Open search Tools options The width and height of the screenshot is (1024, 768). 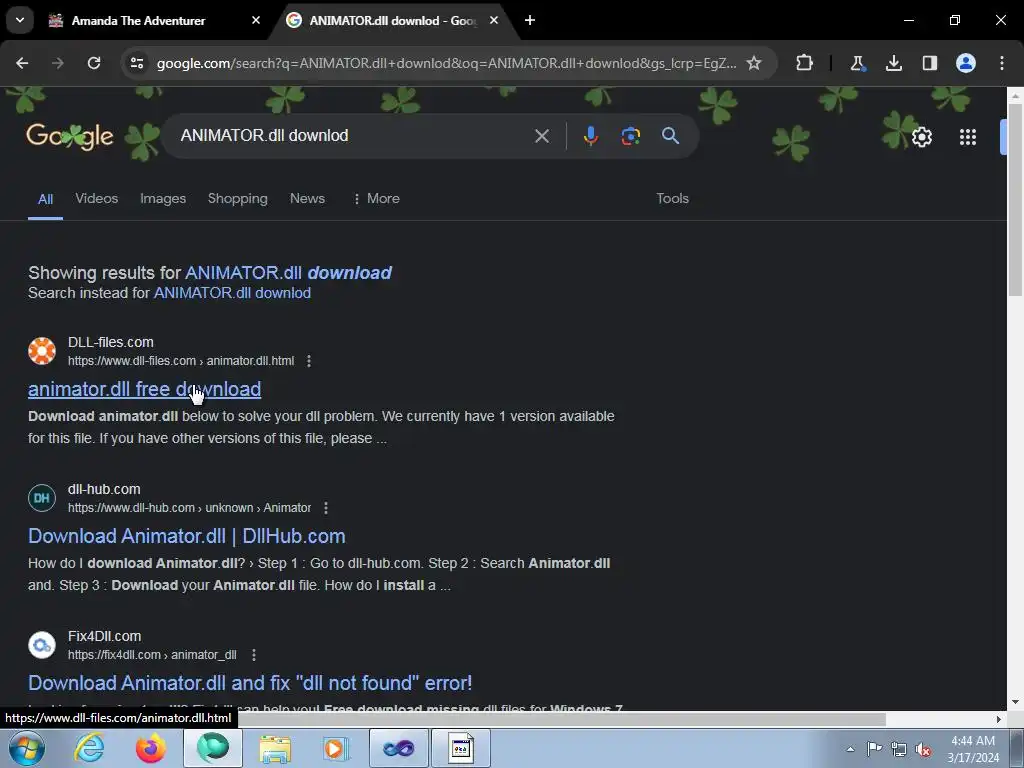click(x=672, y=199)
